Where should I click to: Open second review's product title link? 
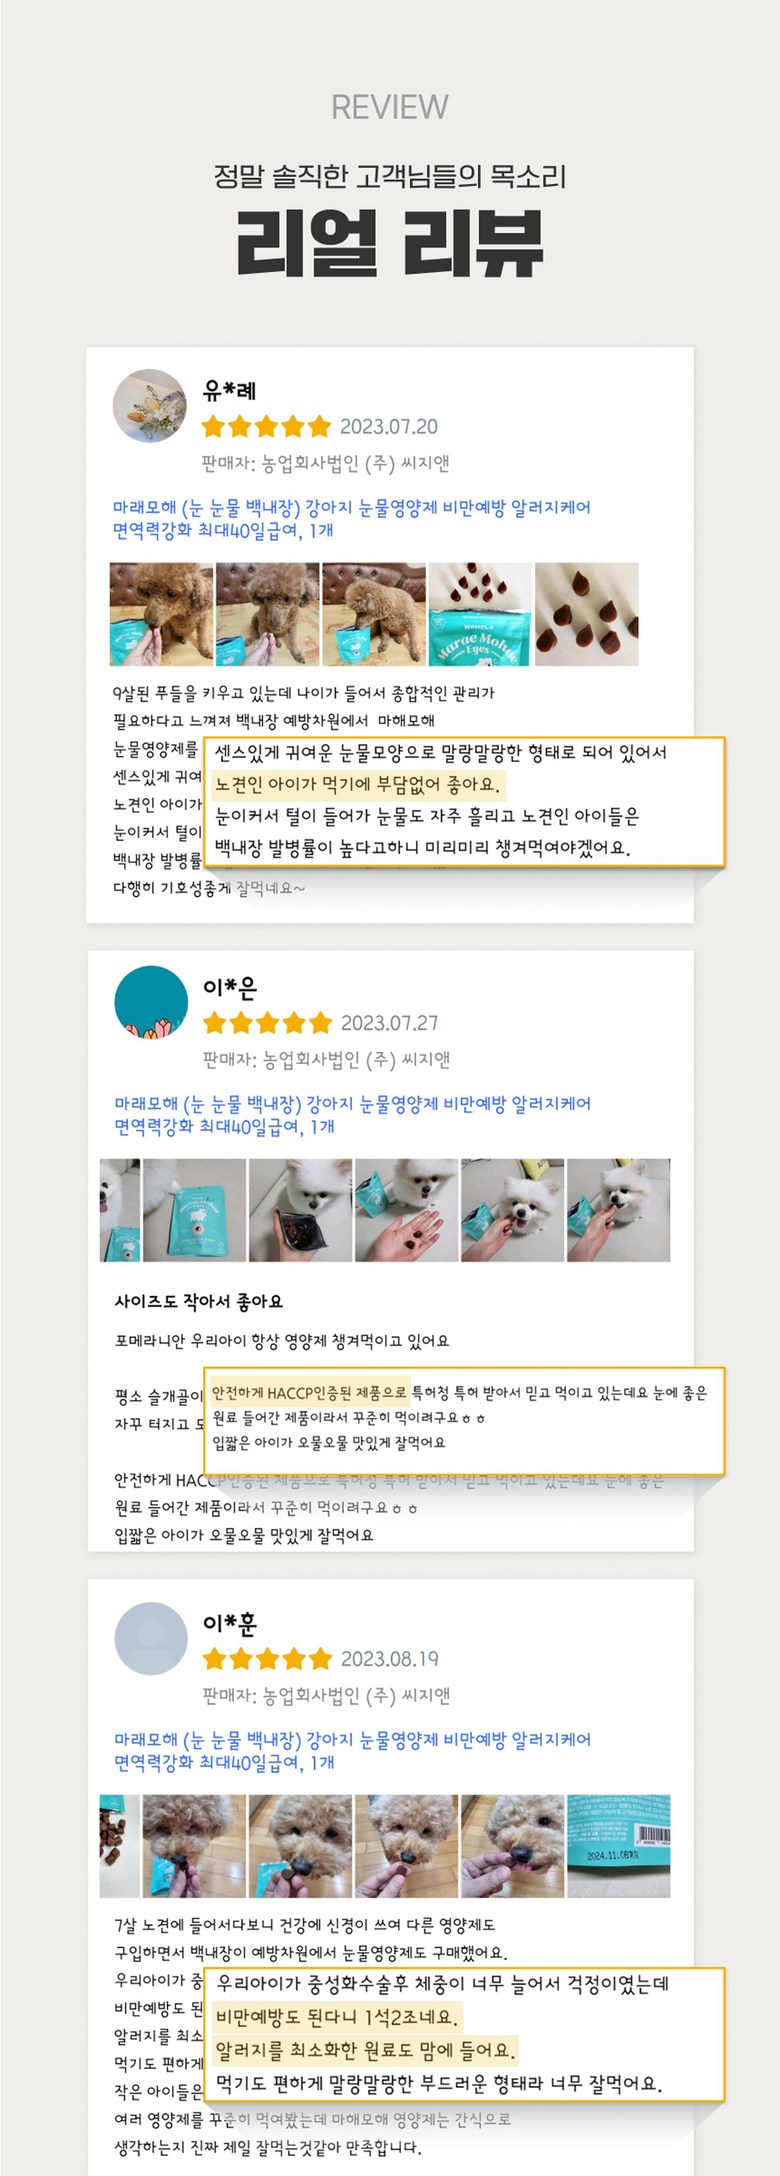(353, 1114)
